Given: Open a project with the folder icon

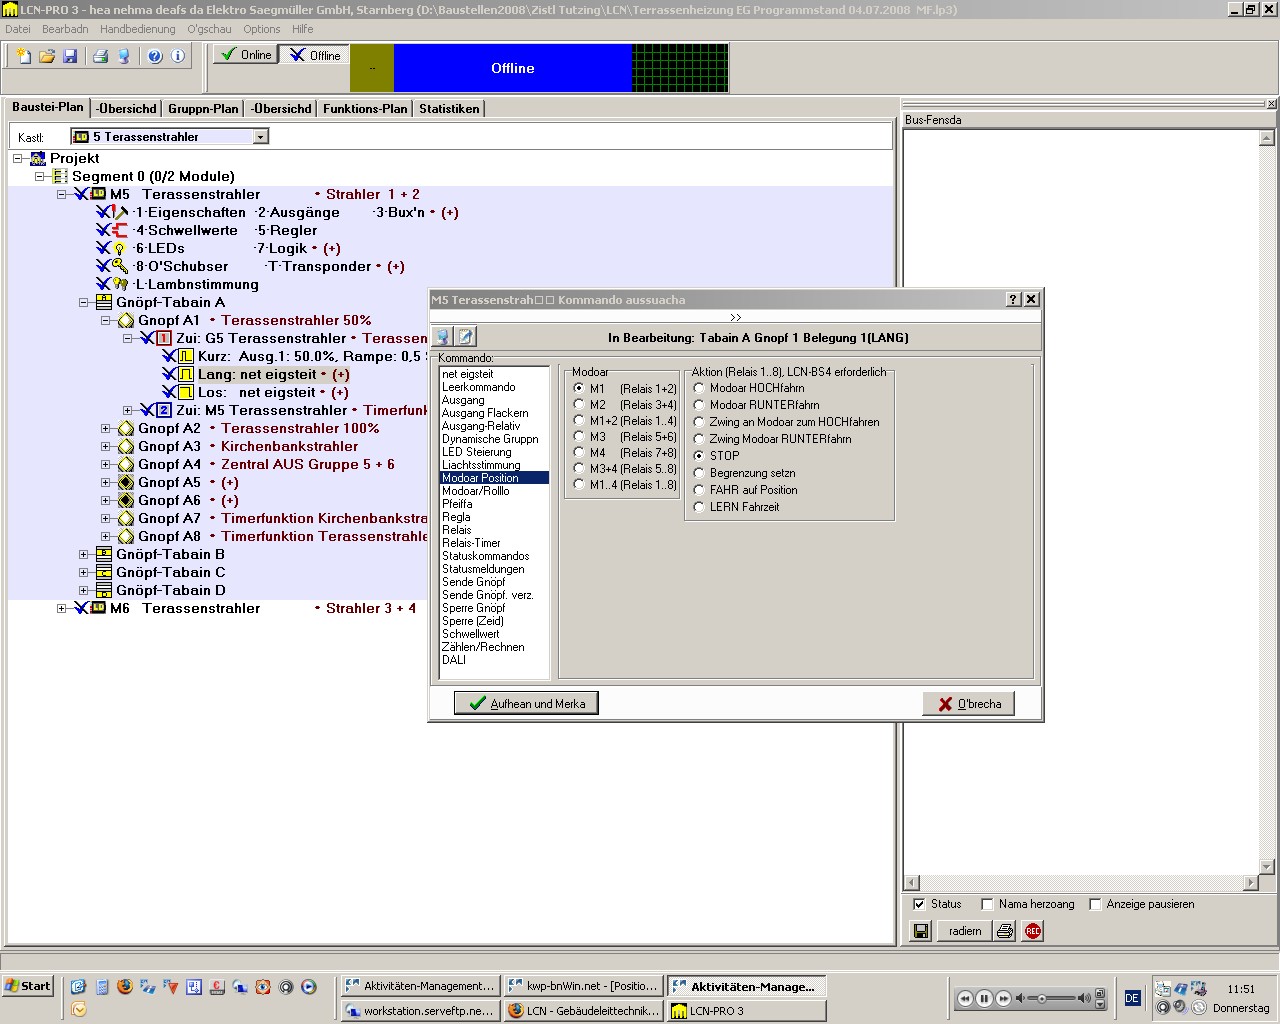Looking at the screenshot, I should click(x=47, y=56).
